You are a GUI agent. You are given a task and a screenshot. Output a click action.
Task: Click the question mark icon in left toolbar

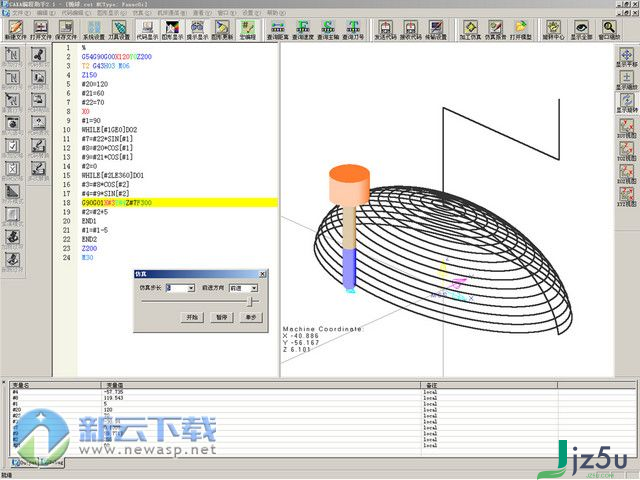point(38,123)
